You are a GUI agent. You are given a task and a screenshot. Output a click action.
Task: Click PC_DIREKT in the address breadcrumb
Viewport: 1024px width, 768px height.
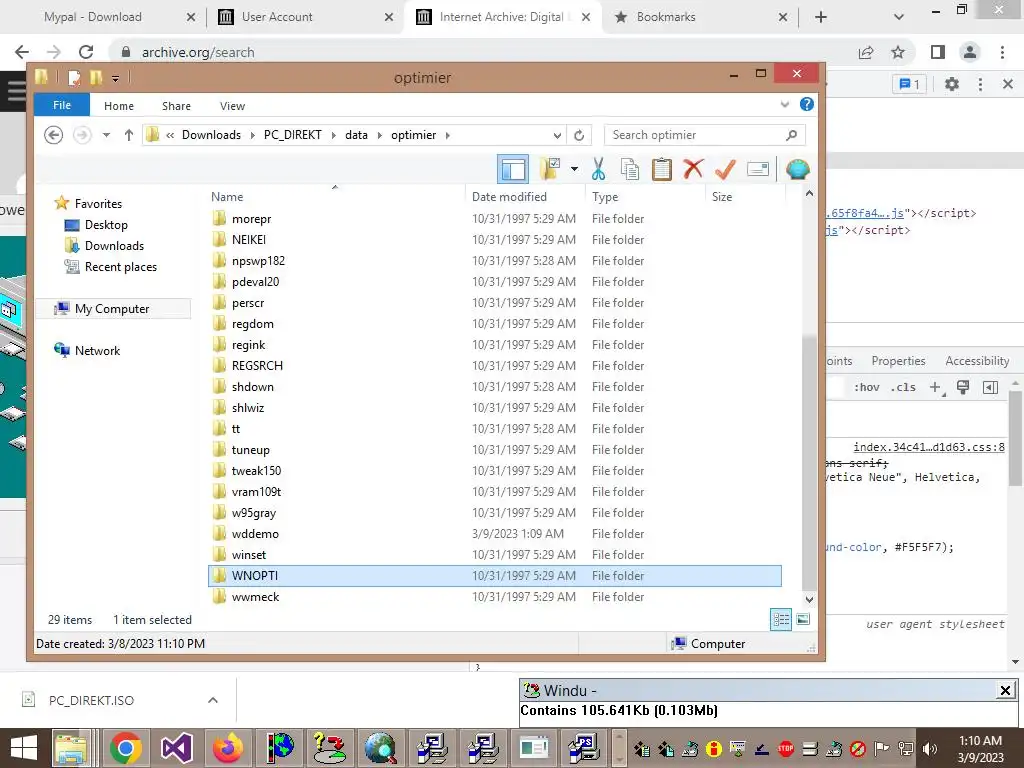point(293,135)
